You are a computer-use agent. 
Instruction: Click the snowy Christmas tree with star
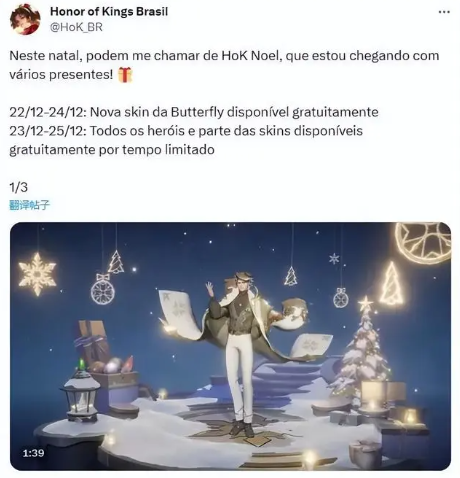coord(362,347)
